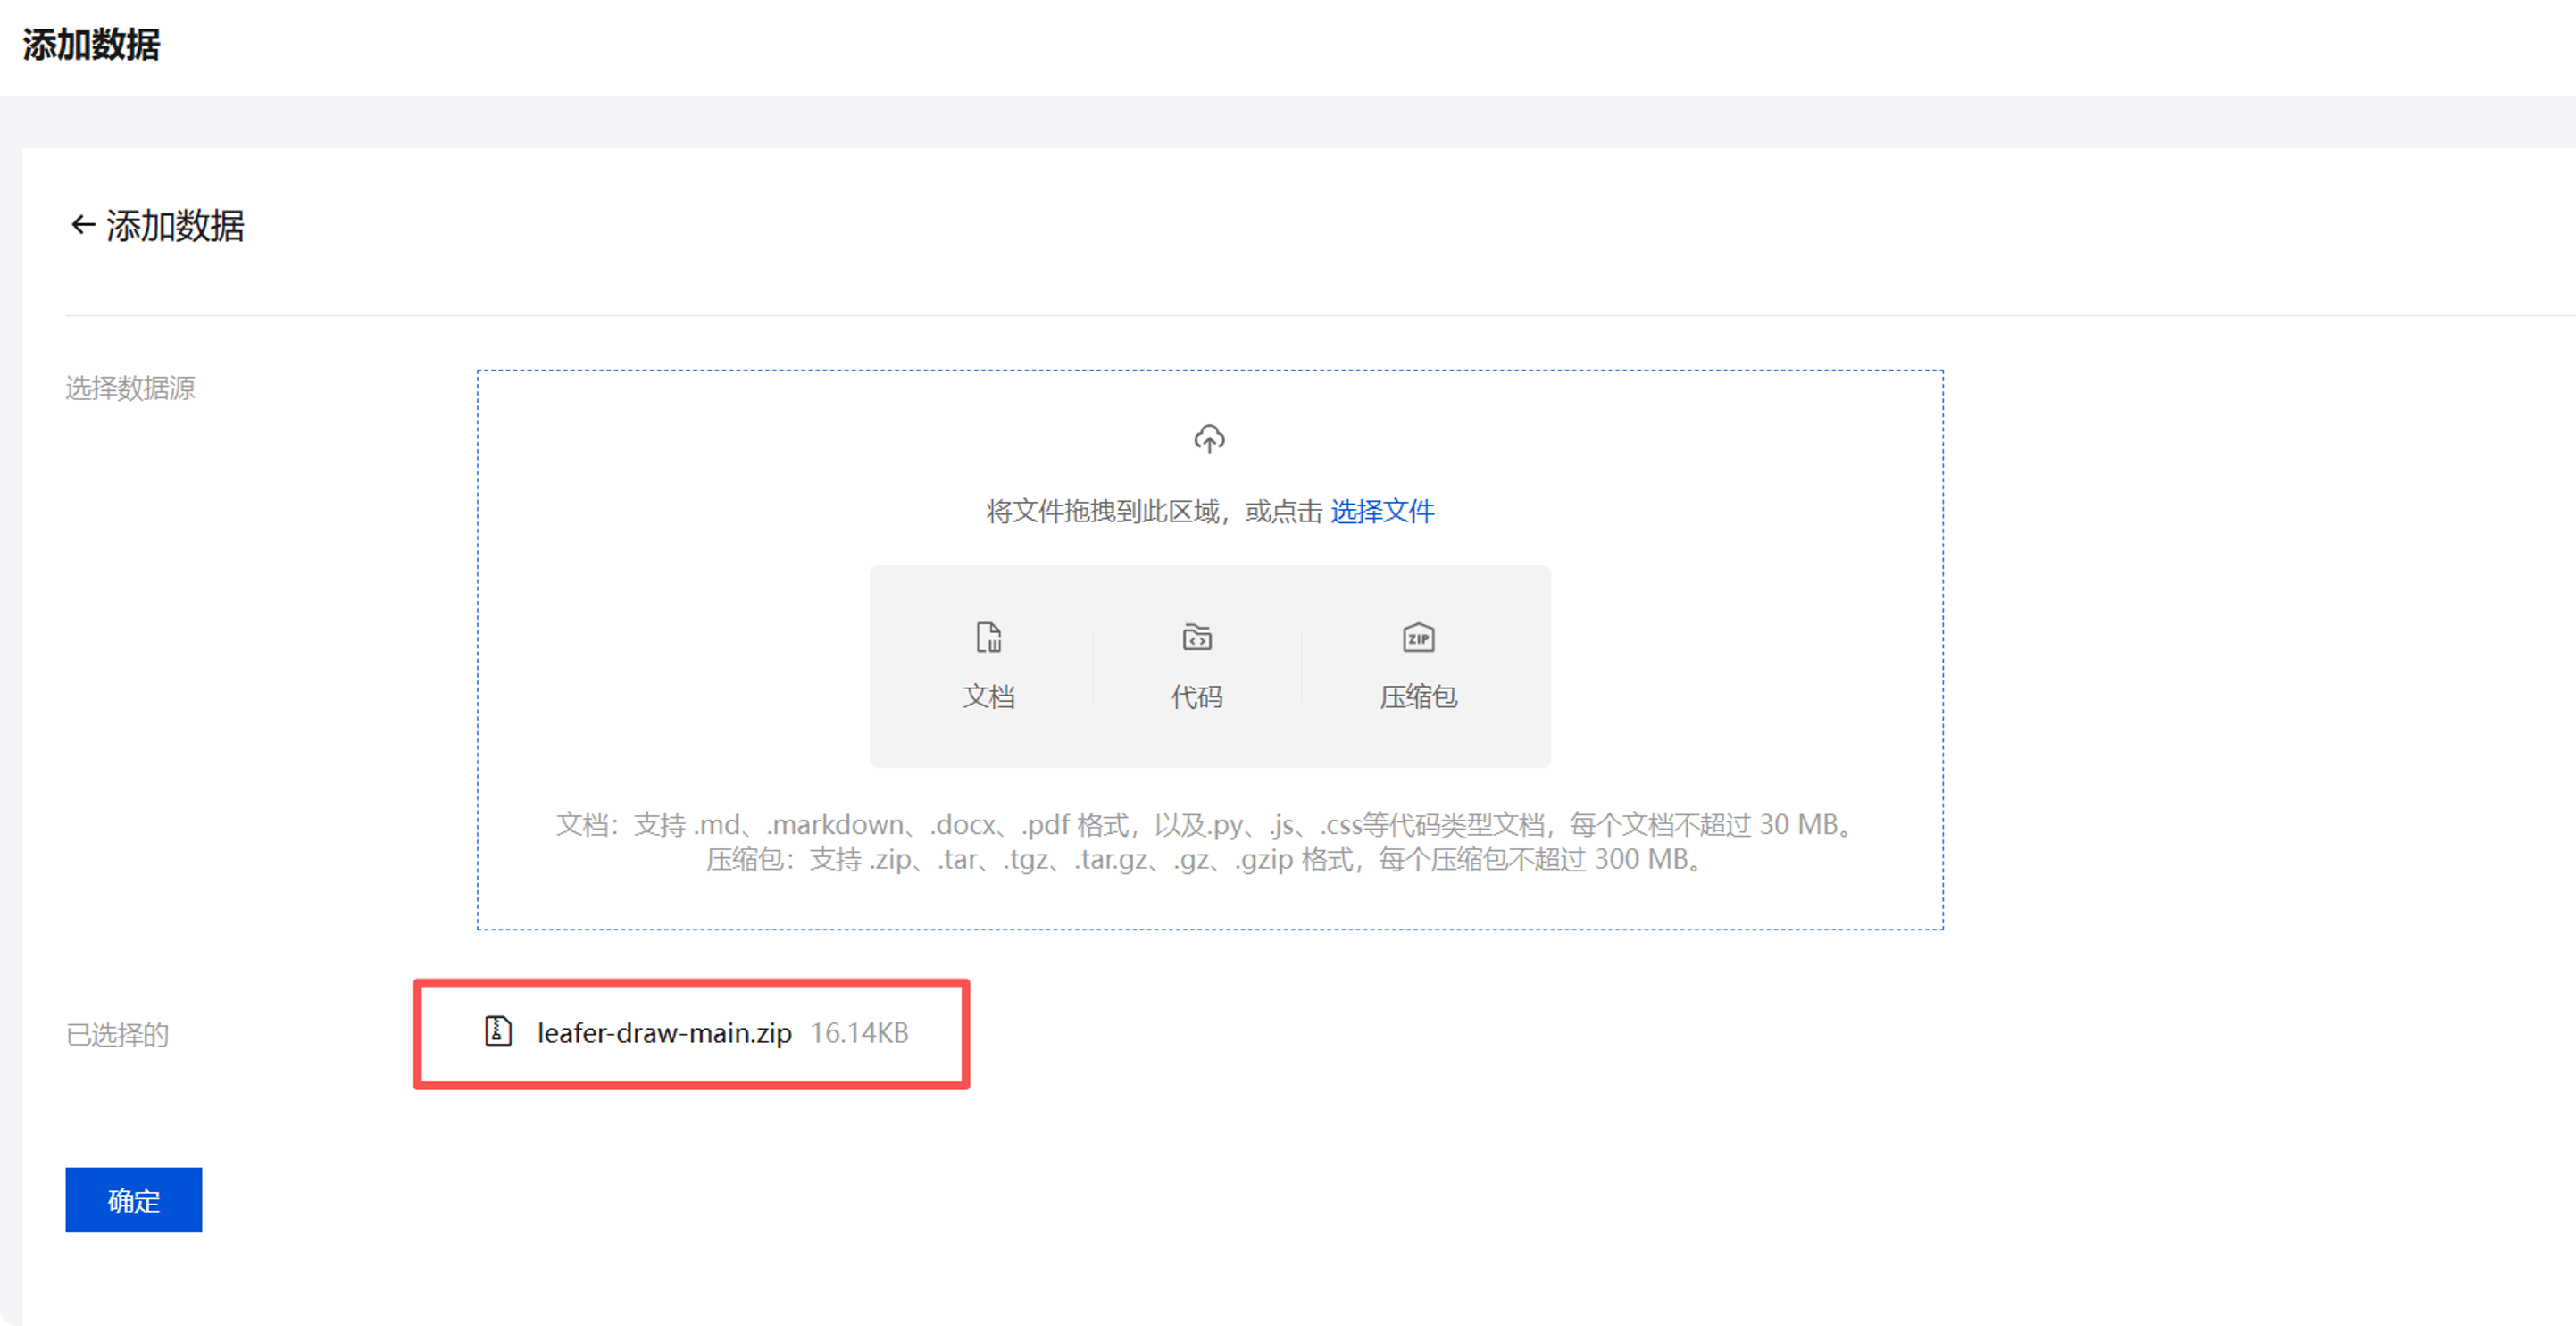This screenshot has height=1326, width=2576.
Task: Click the page title 添加数据 at top
Action: [x=91, y=45]
